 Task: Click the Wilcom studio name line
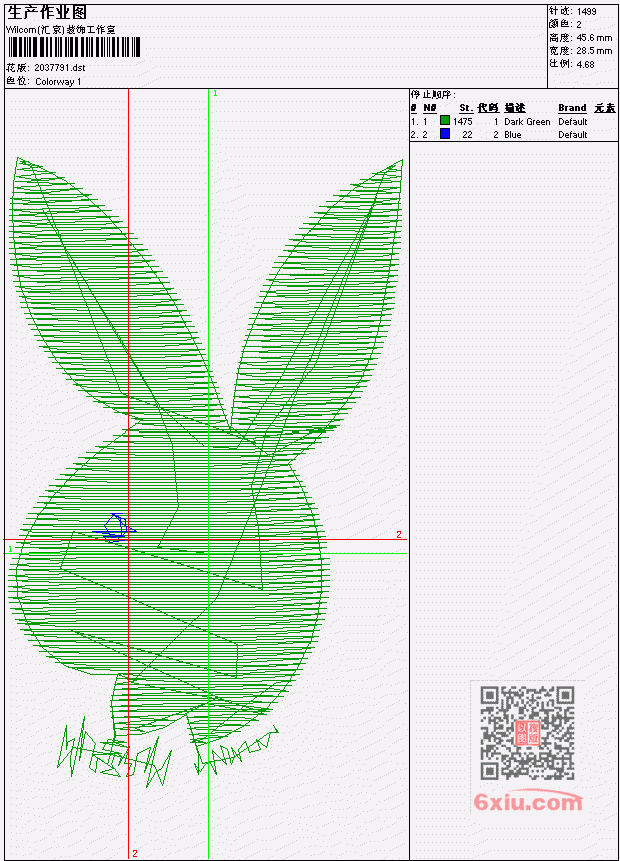[60, 30]
